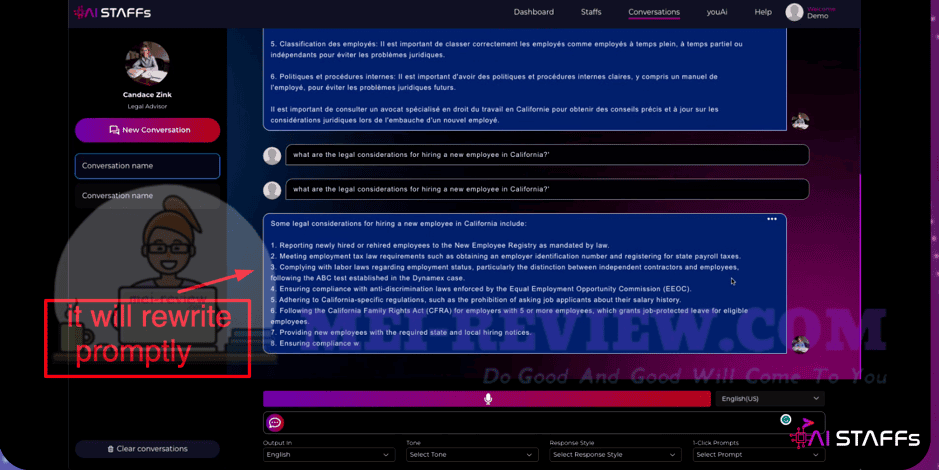Click the Demo user avatar in header
Image resolution: width=939 pixels, height=470 pixels.
(x=794, y=12)
